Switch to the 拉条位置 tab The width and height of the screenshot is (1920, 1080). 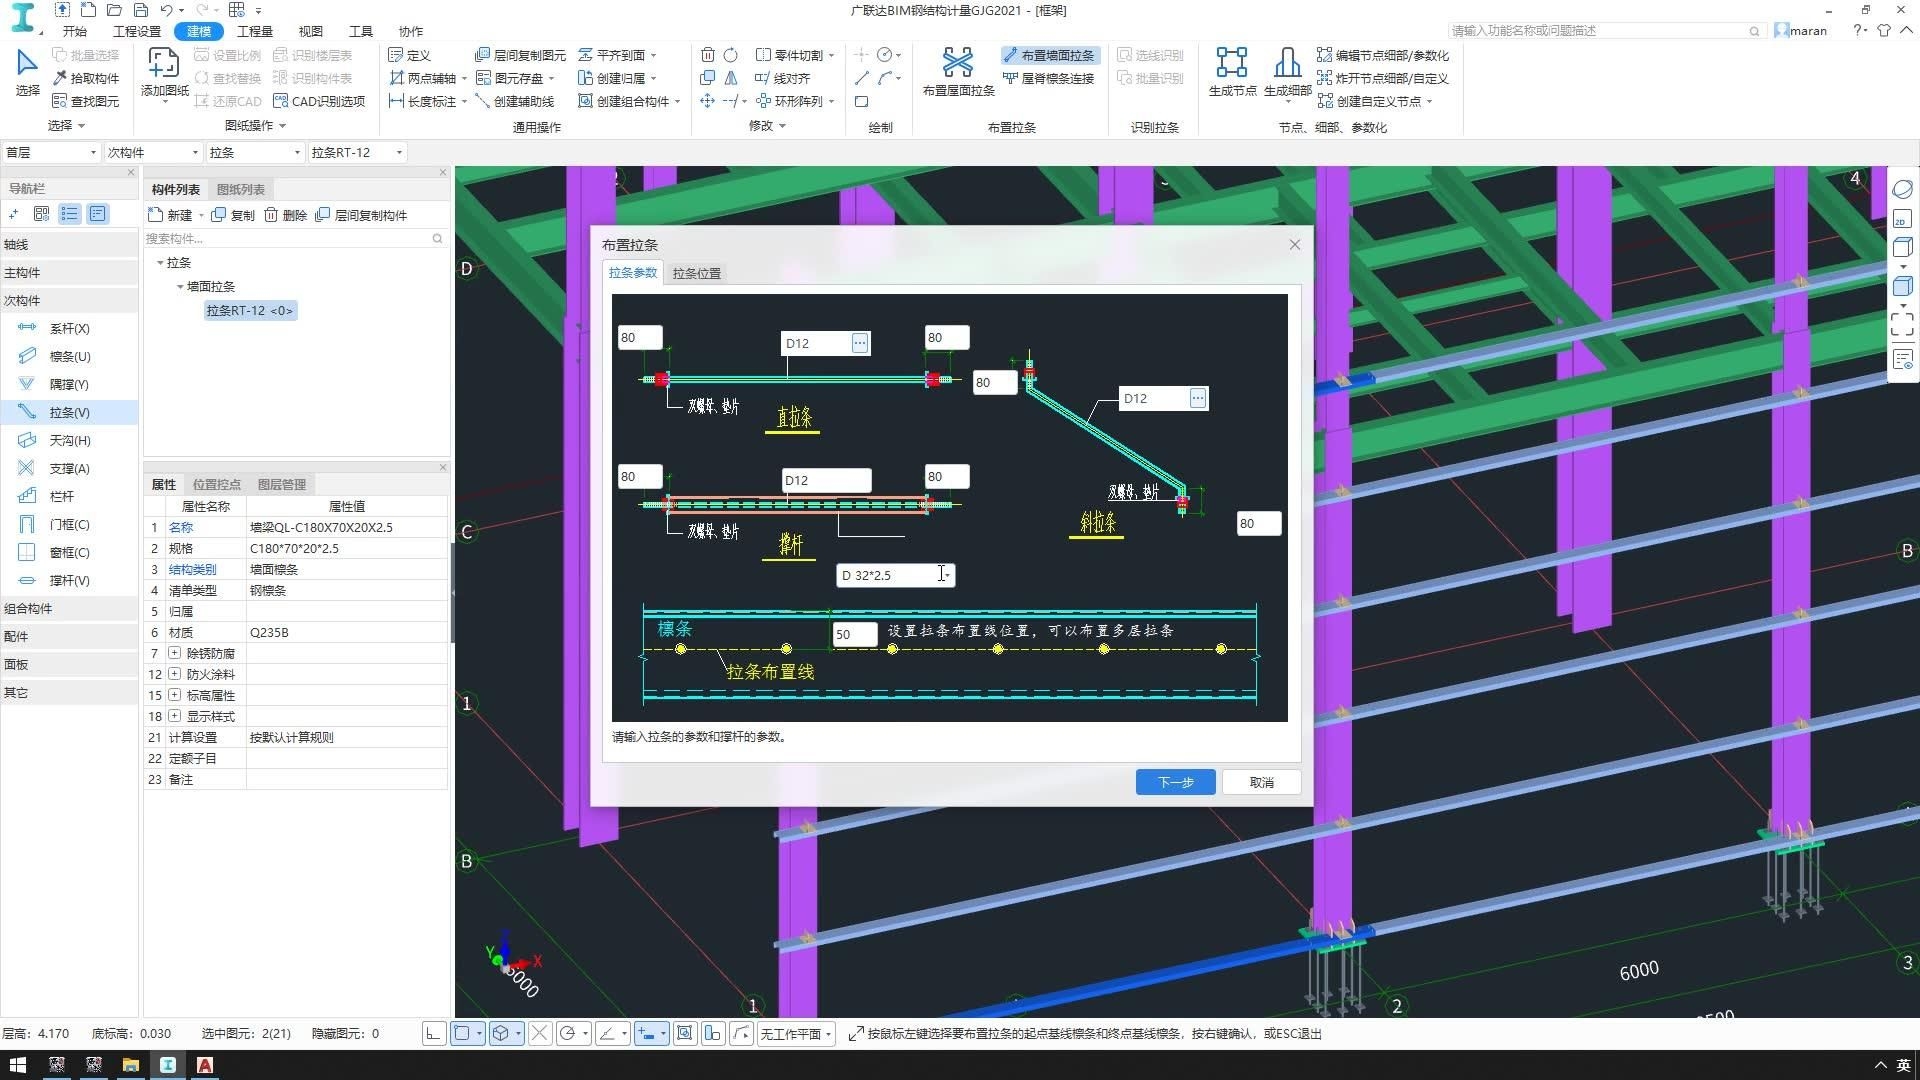(696, 273)
